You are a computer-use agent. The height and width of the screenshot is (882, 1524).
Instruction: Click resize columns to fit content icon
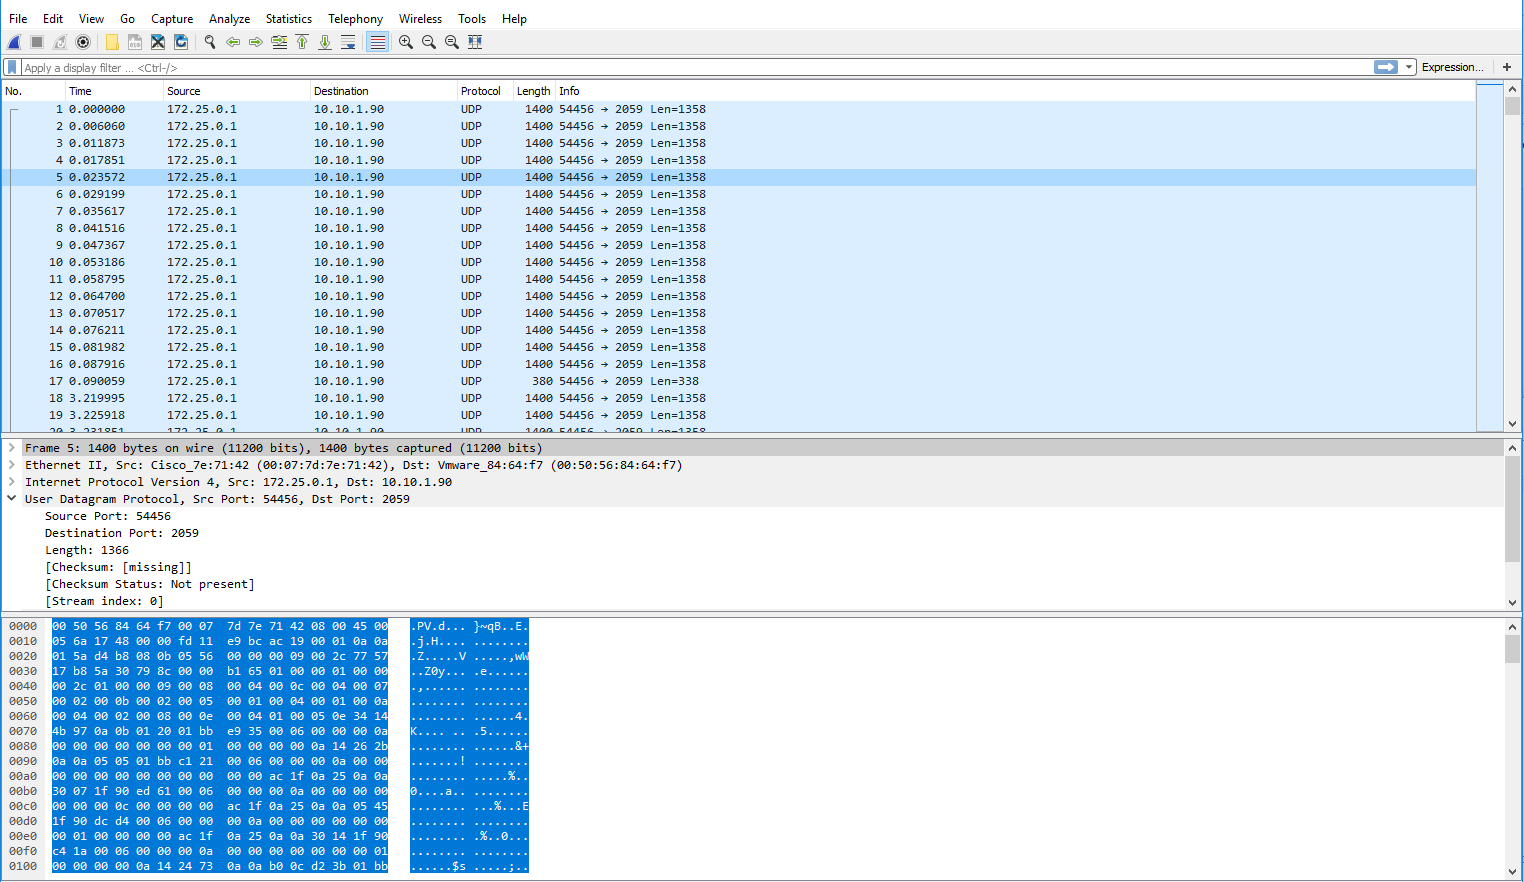click(475, 42)
